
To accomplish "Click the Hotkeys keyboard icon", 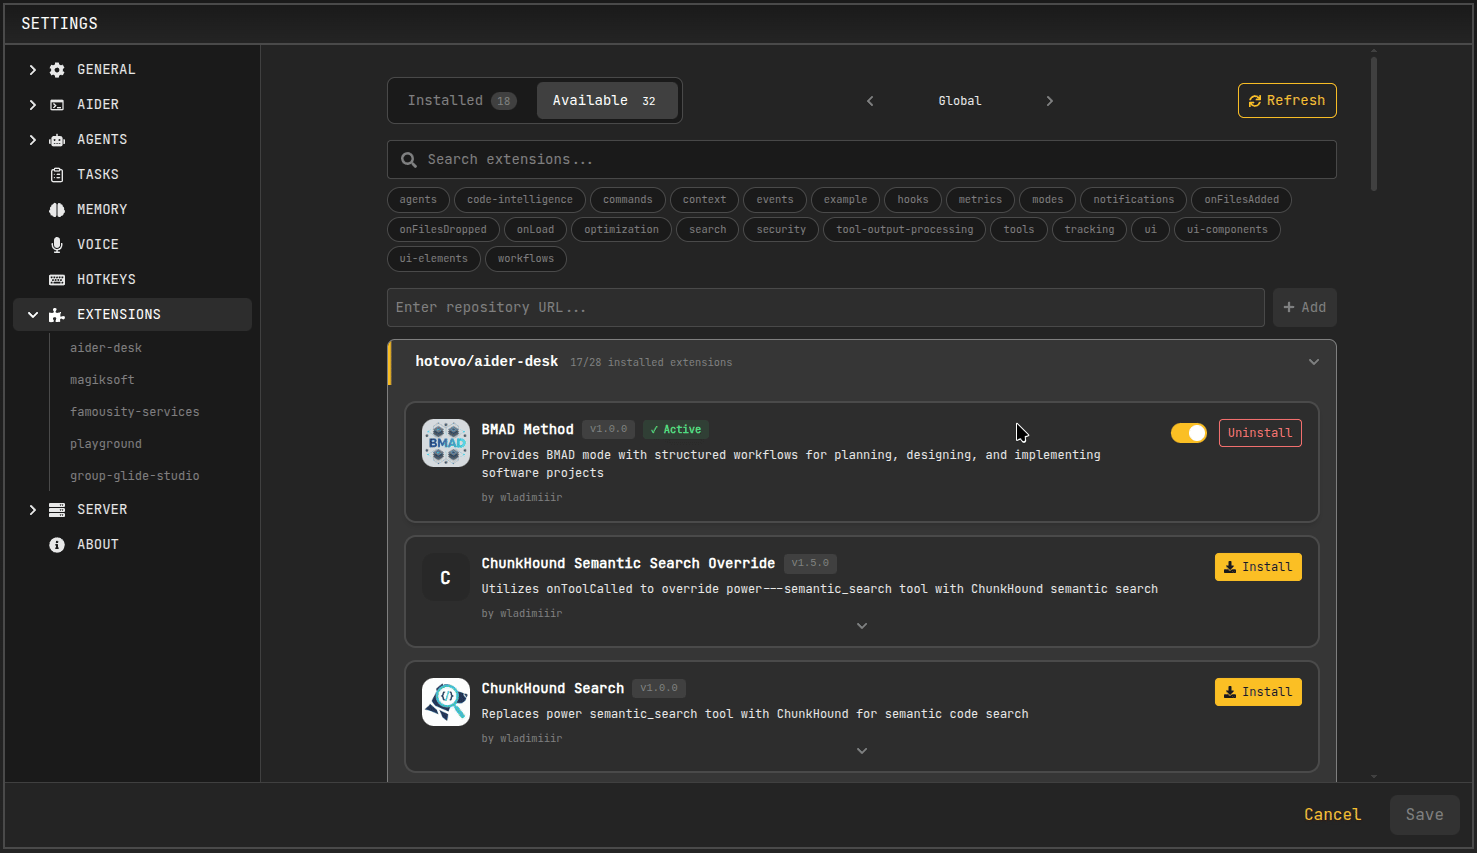I will (57, 280).
